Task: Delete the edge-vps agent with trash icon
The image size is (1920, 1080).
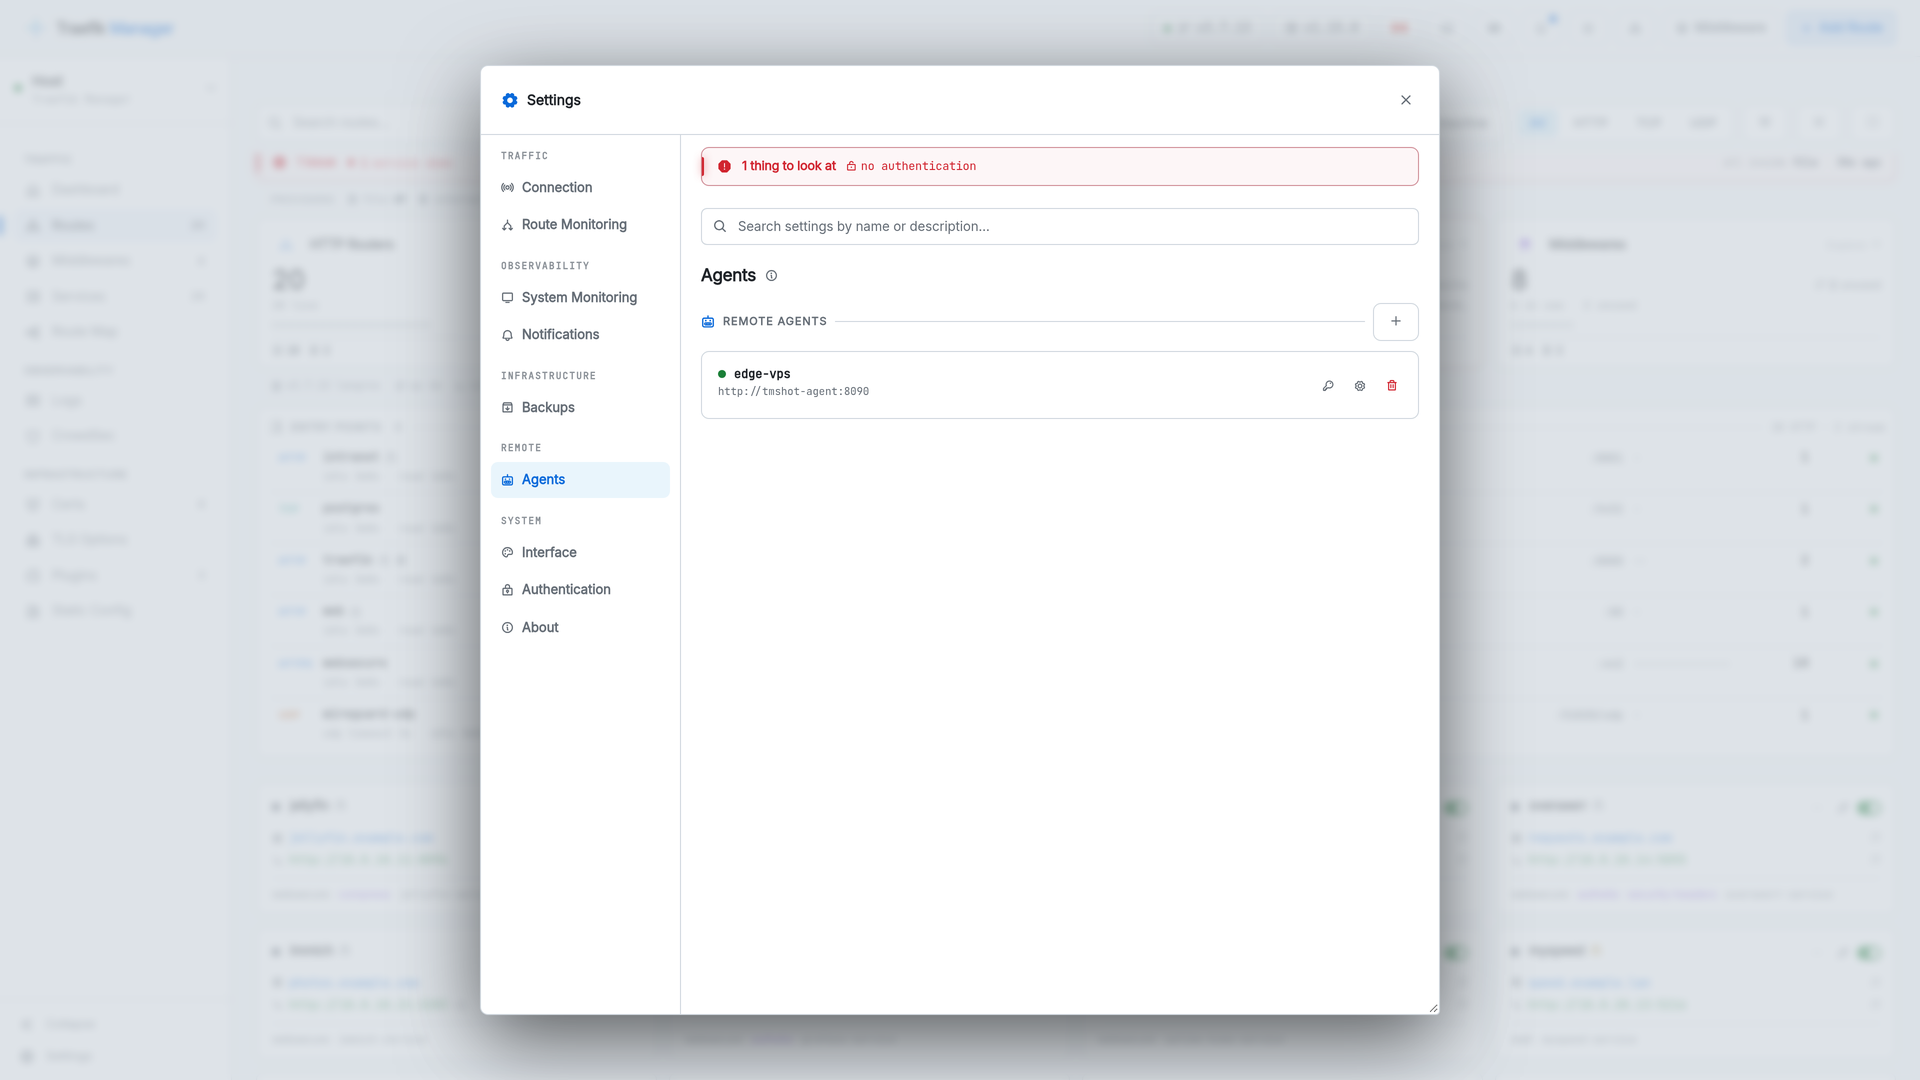Action: [1392, 385]
